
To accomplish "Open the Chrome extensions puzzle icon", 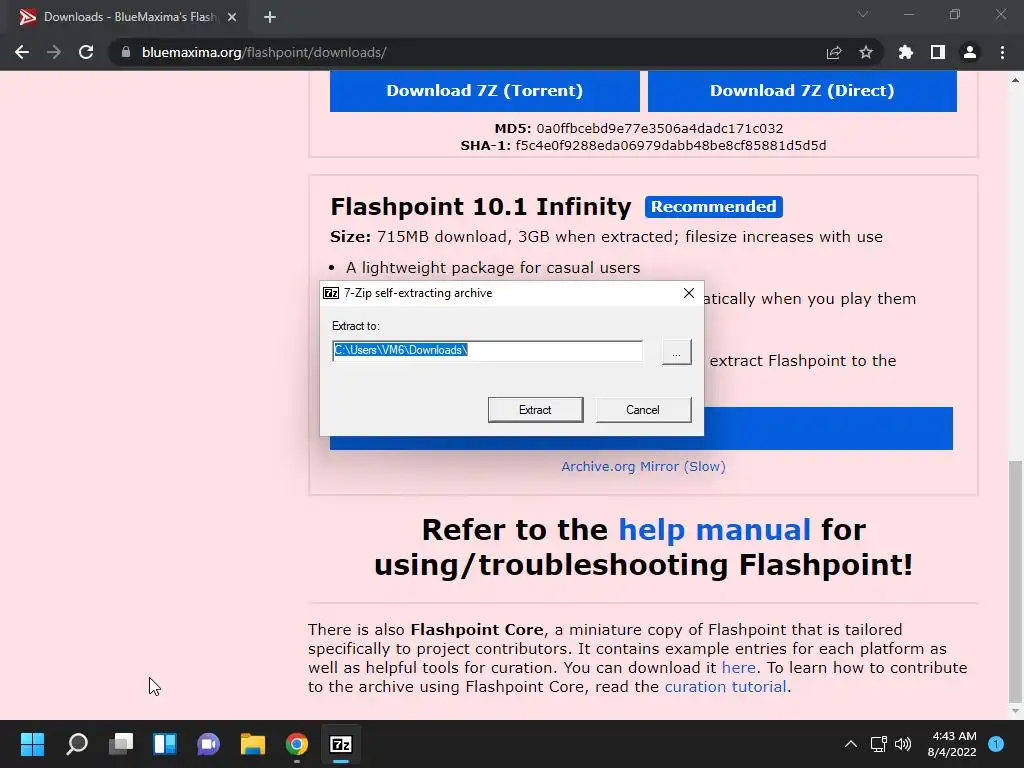I will tap(906, 52).
